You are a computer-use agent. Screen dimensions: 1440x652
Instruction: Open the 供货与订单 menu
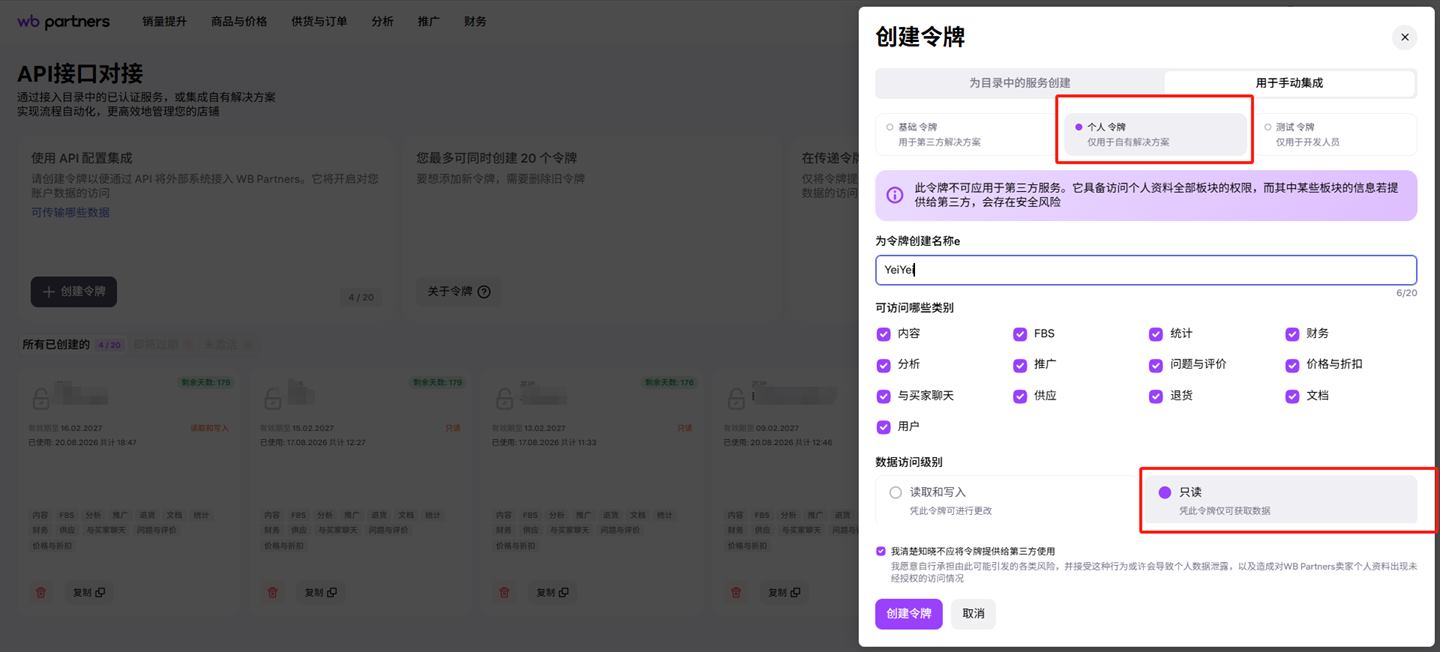pyautogui.click(x=319, y=21)
